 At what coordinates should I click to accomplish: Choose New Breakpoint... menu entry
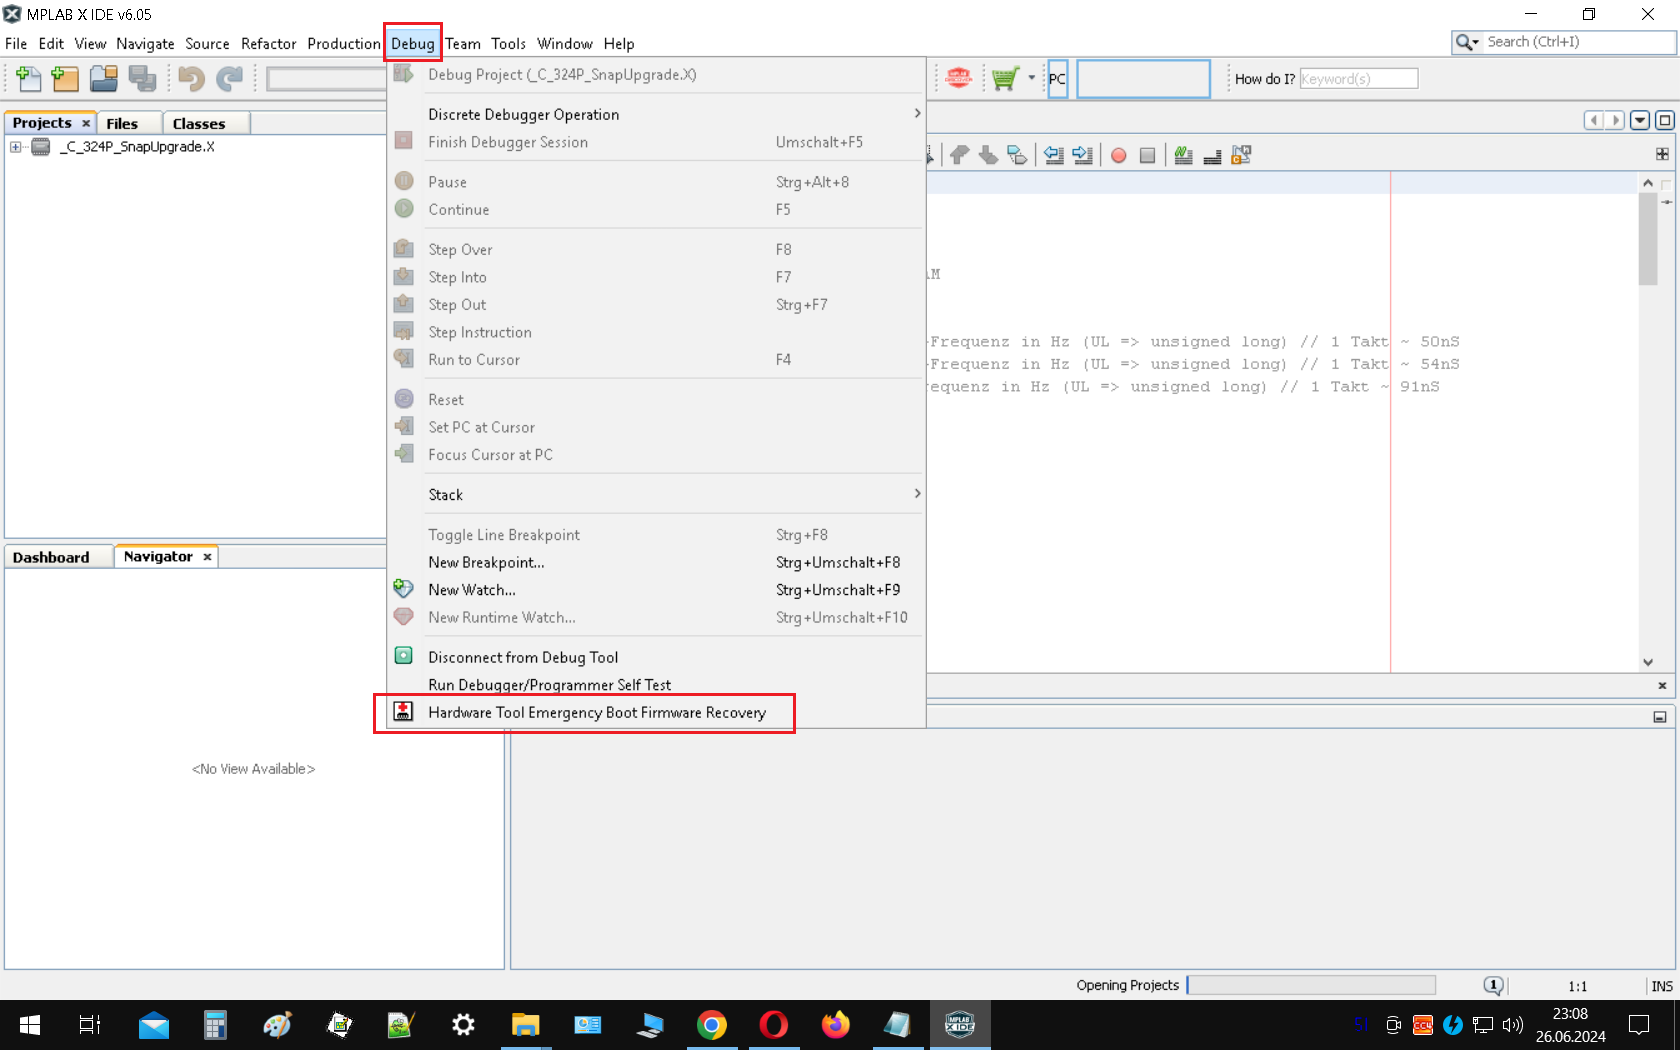pyautogui.click(x=656, y=562)
